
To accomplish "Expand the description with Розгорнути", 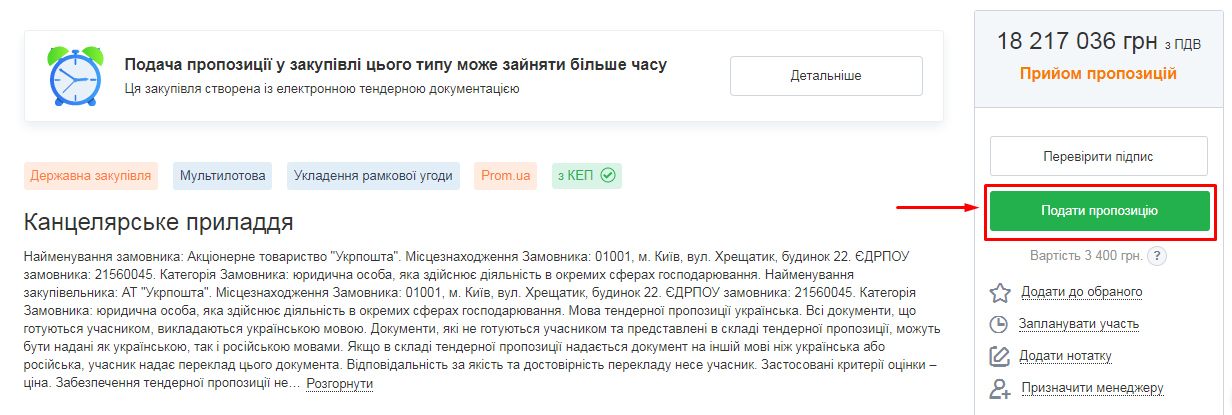I will [339, 384].
